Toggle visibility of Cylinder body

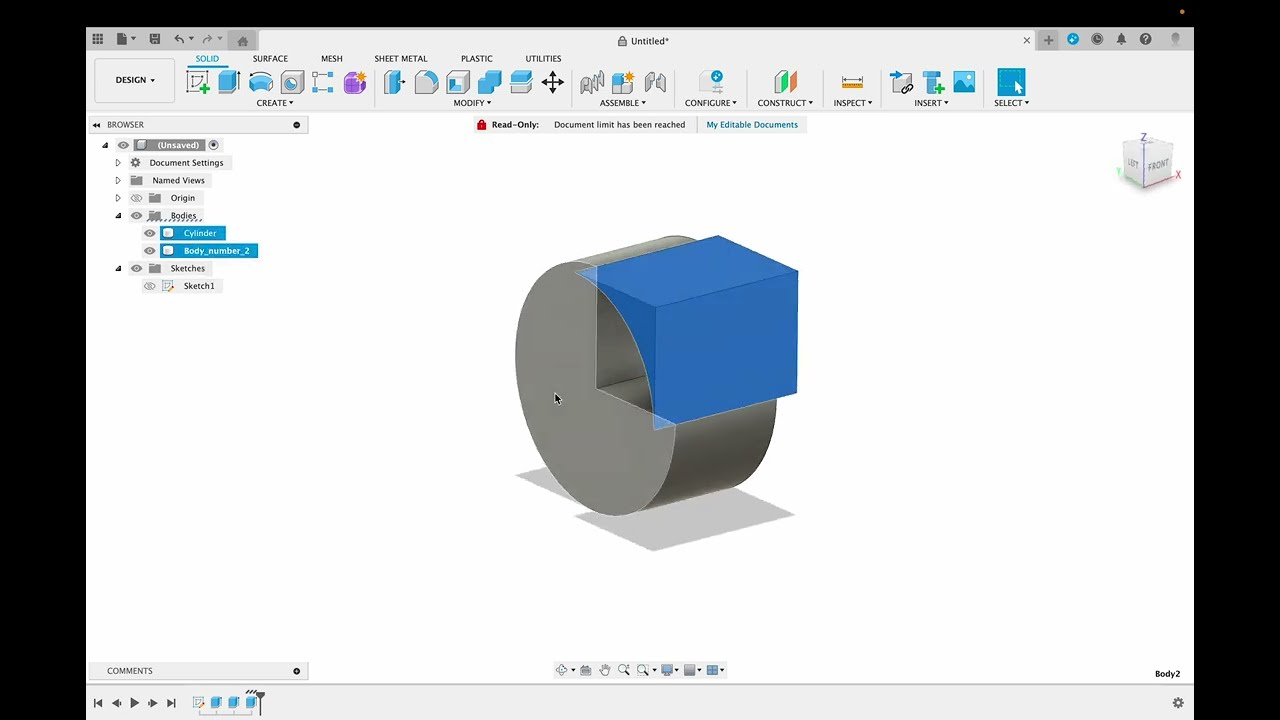[x=150, y=233]
